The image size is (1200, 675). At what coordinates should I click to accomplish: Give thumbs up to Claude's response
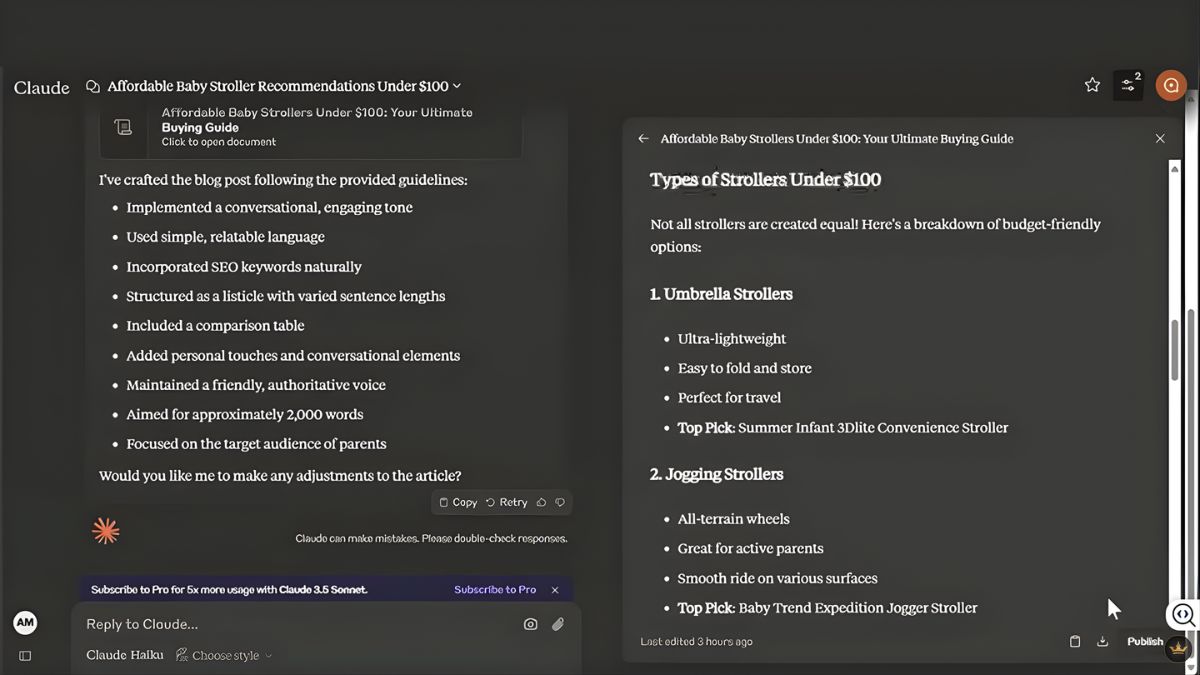tap(542, 502)
